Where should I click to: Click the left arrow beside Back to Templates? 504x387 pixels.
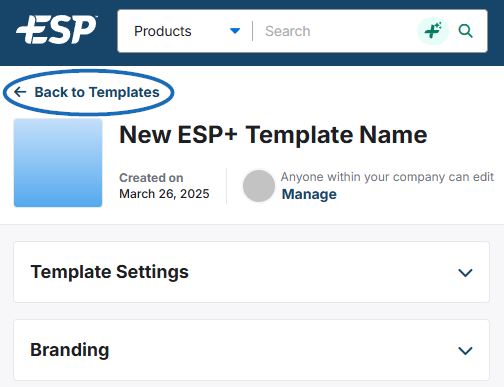[20, 92]
